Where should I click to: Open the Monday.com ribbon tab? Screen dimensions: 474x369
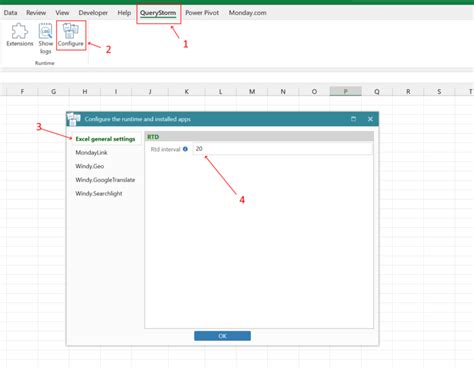[x=247, y=13]
